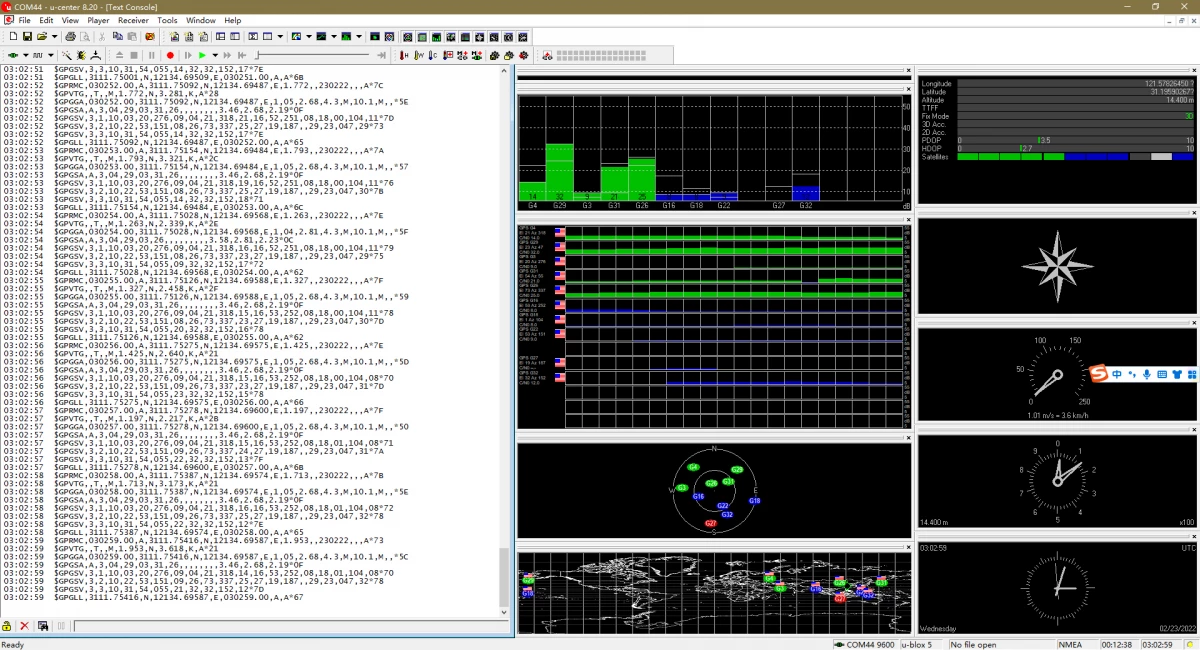Click the Sogou microphone voice input icon
This screenshot has width=1200, height=650.
tap(1147, 374)
